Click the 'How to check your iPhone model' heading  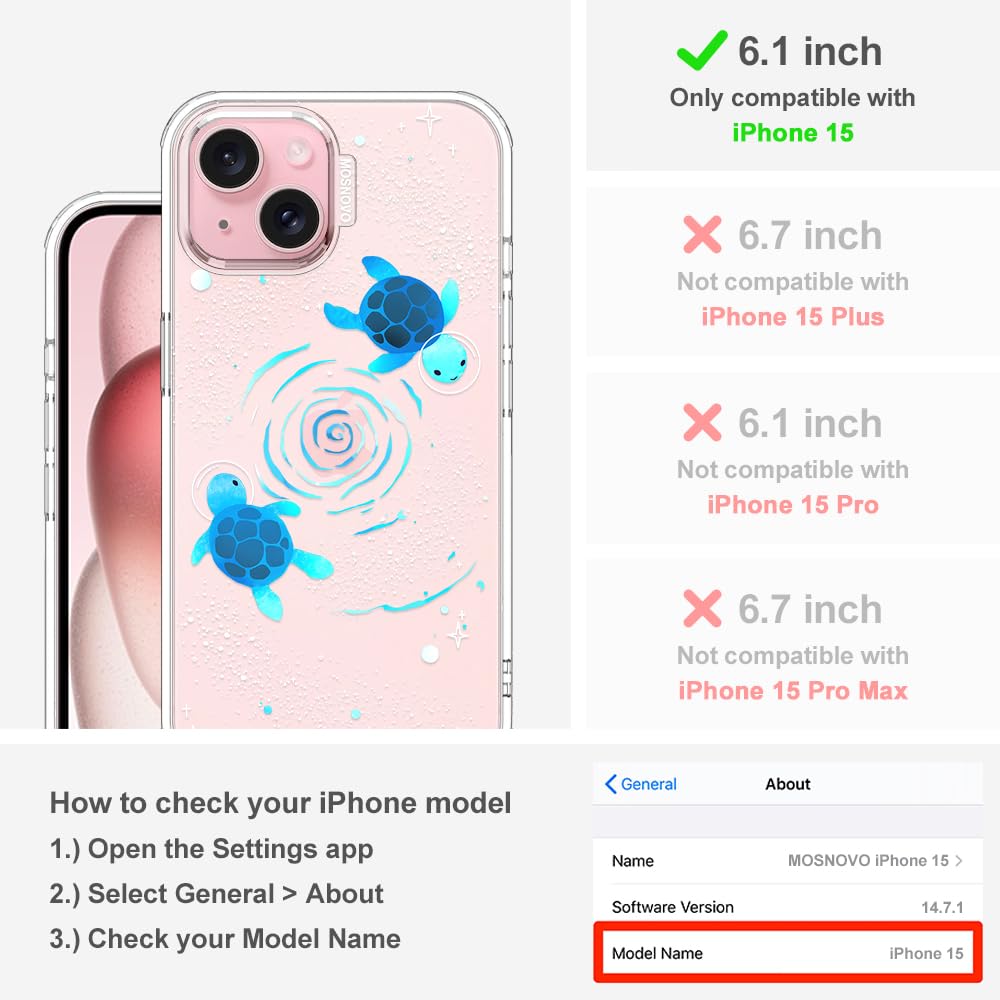[281, 803]
